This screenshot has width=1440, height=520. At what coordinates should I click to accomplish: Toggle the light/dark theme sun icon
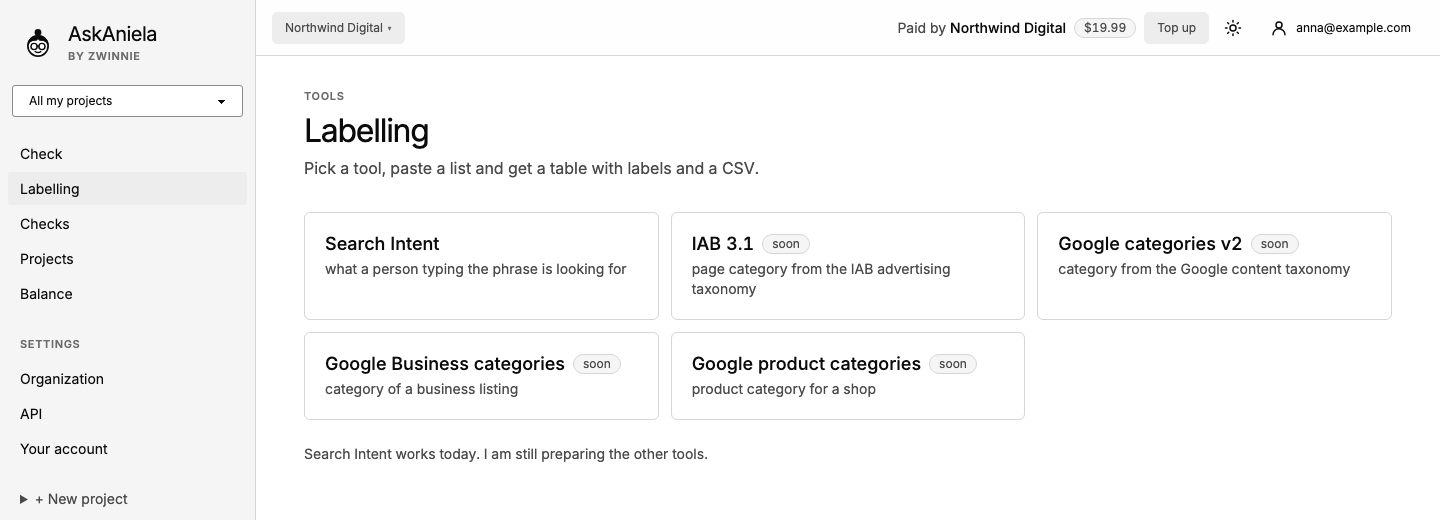1233,28
